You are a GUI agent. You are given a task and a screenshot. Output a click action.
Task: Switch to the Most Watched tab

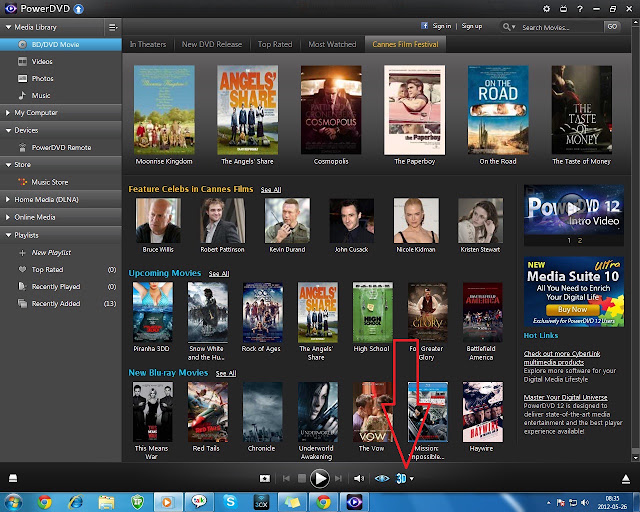point(332,44)
